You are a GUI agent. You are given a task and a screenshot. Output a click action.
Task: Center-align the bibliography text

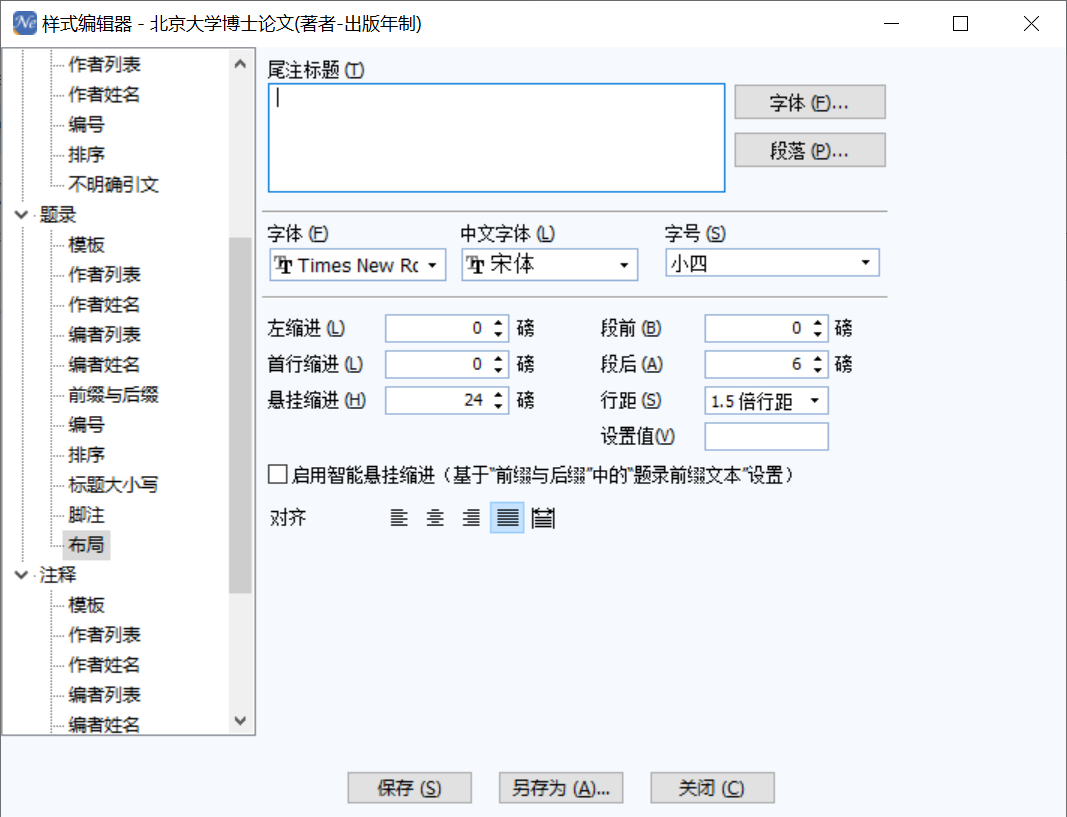coord(435,518)
